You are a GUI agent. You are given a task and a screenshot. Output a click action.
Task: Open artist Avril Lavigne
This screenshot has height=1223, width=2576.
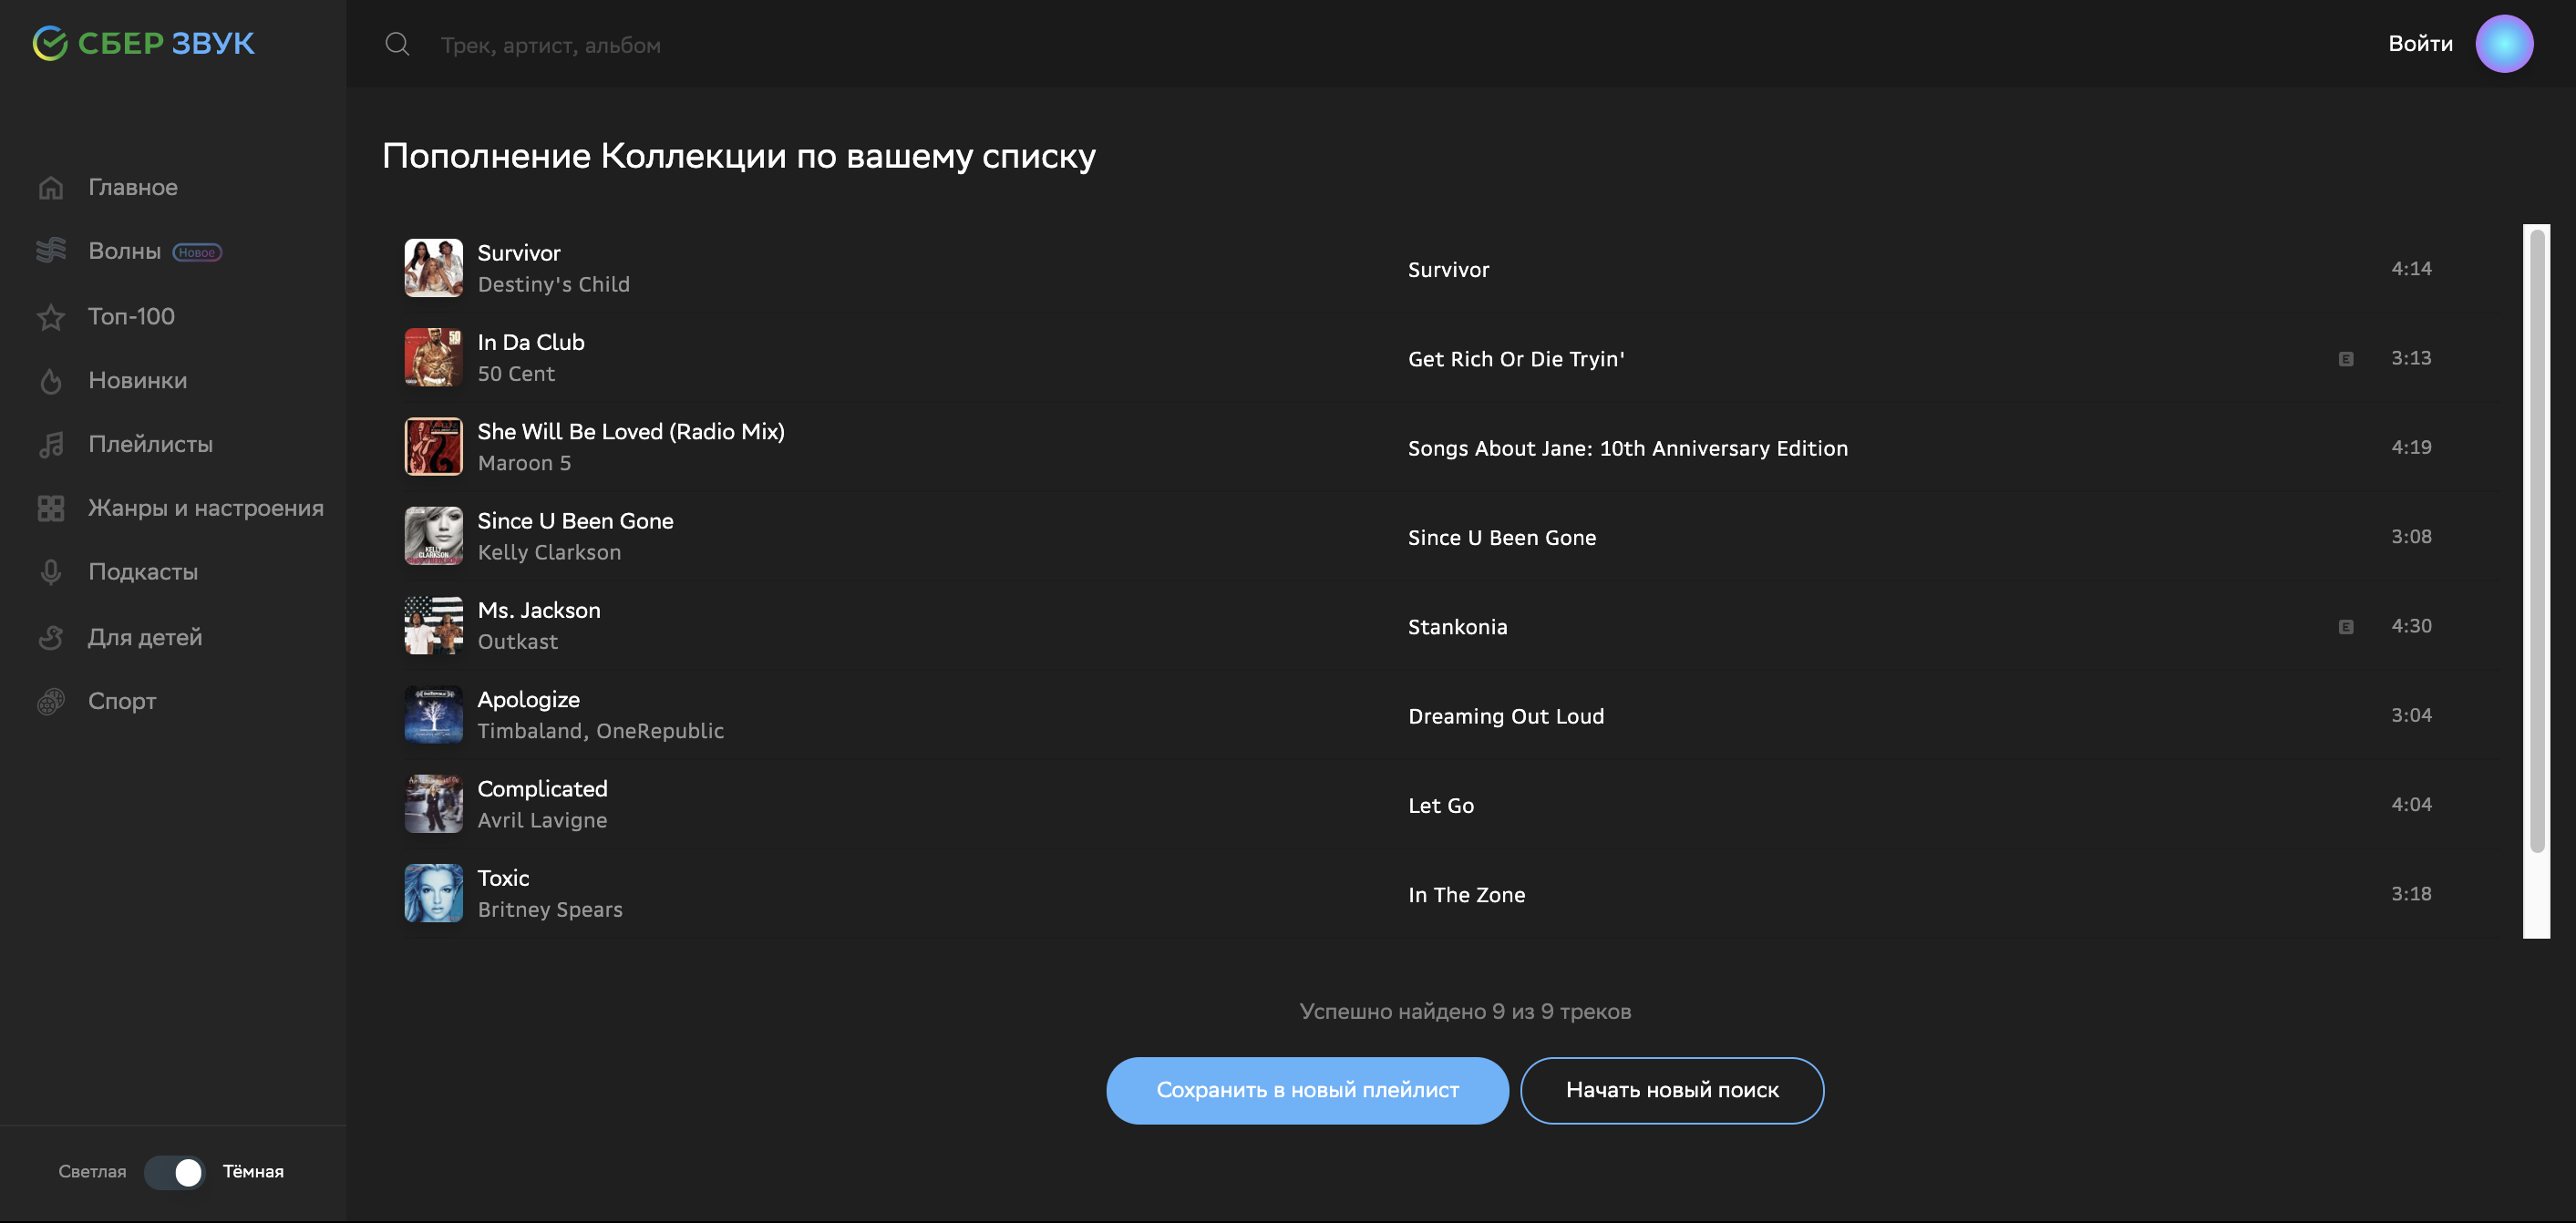click(542, 820)
